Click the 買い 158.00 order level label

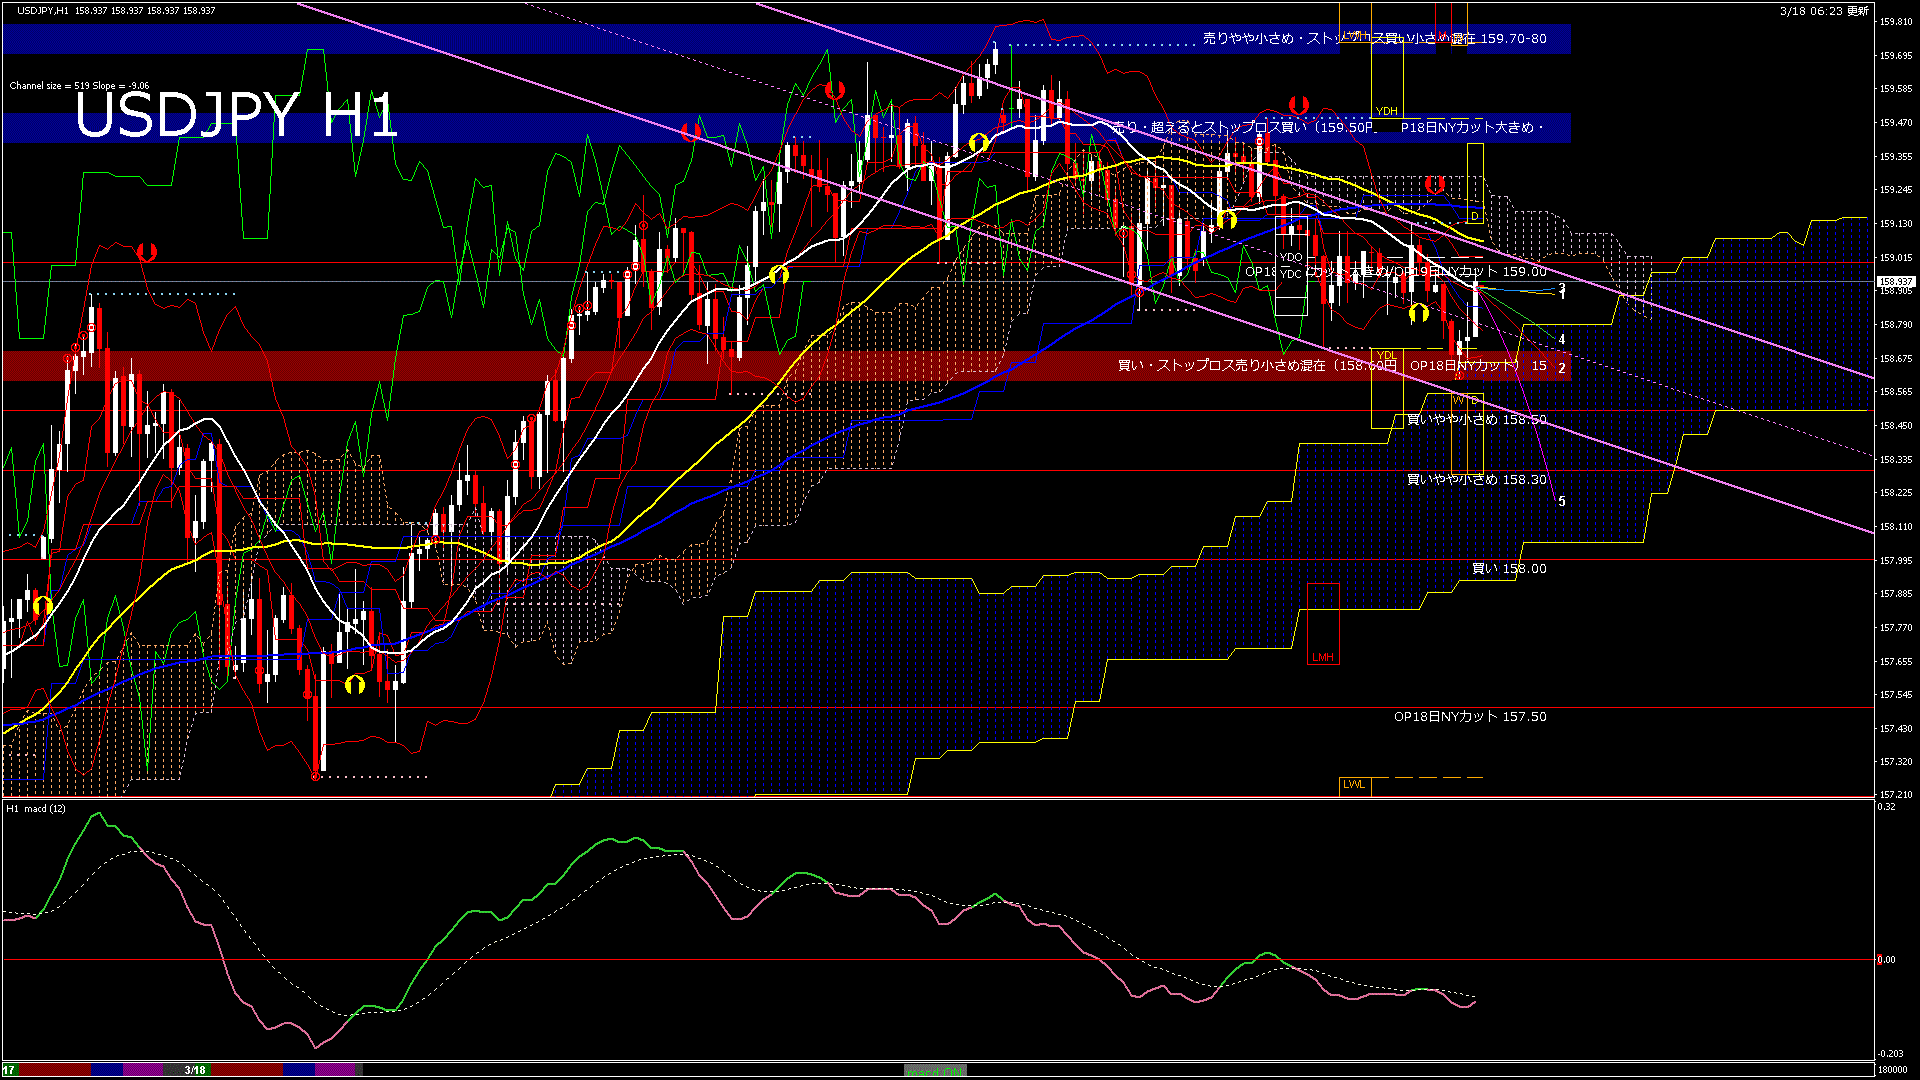(x=1509, y=569)
